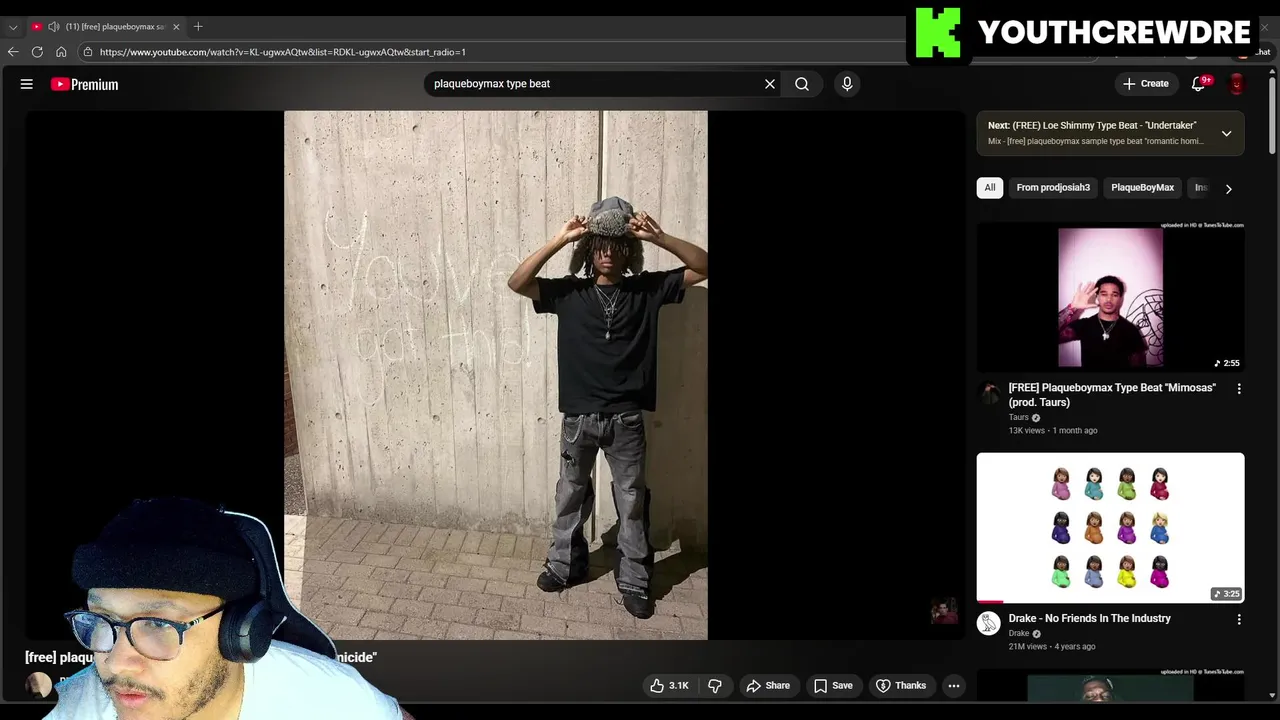Screen dimensions: 1280x720
Task: Dislike the current video
Action: 715,685
